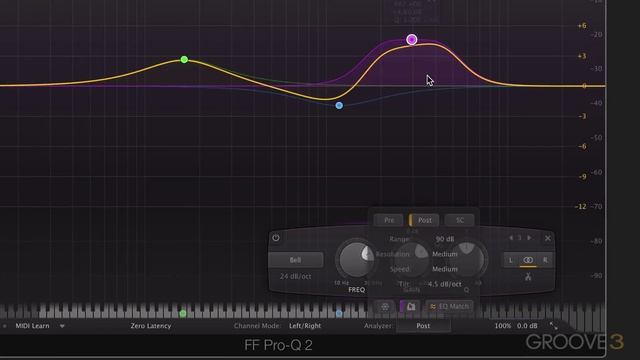Screen dimensions: 640x360
Task: Open the Bell filter shape selector
Action: [296, 260]
